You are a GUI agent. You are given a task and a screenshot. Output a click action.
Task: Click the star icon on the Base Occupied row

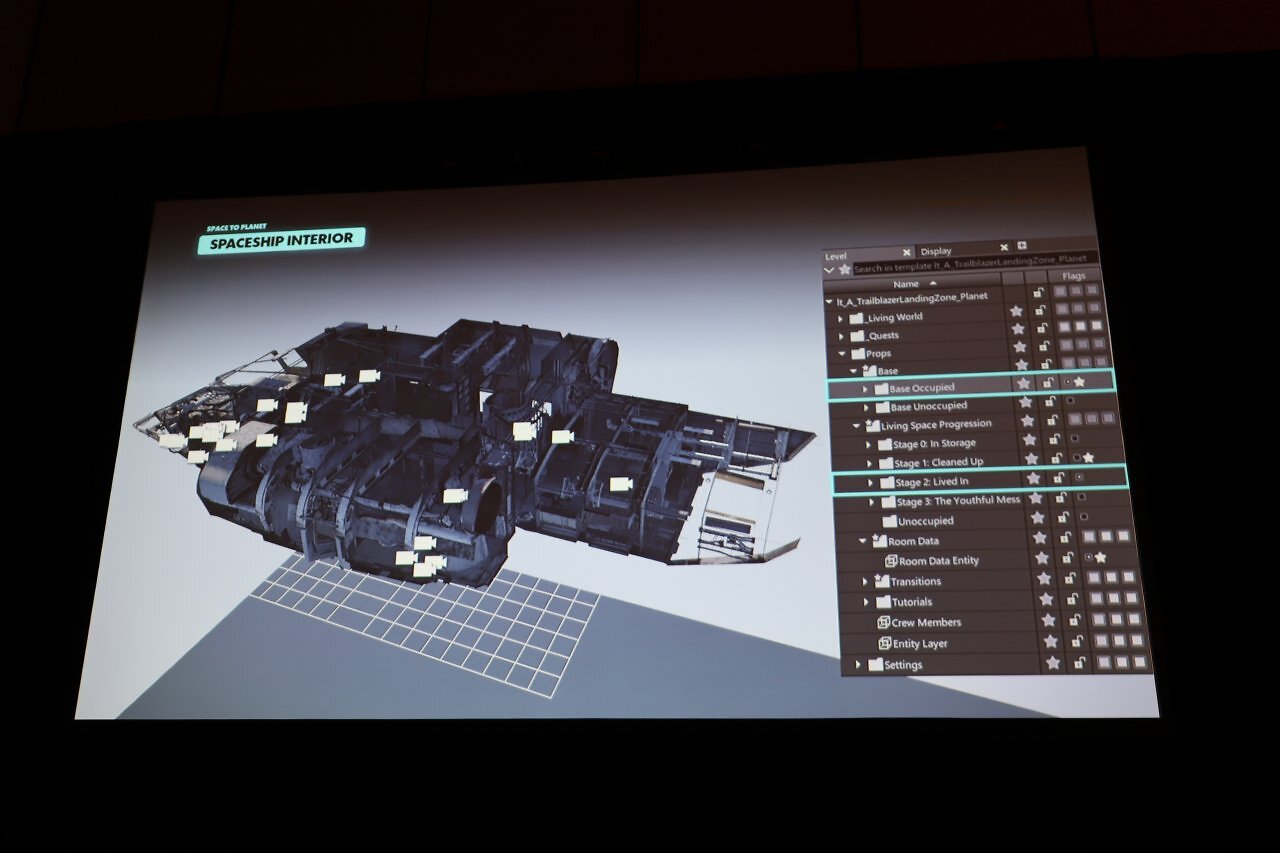tap(1023, 383)
